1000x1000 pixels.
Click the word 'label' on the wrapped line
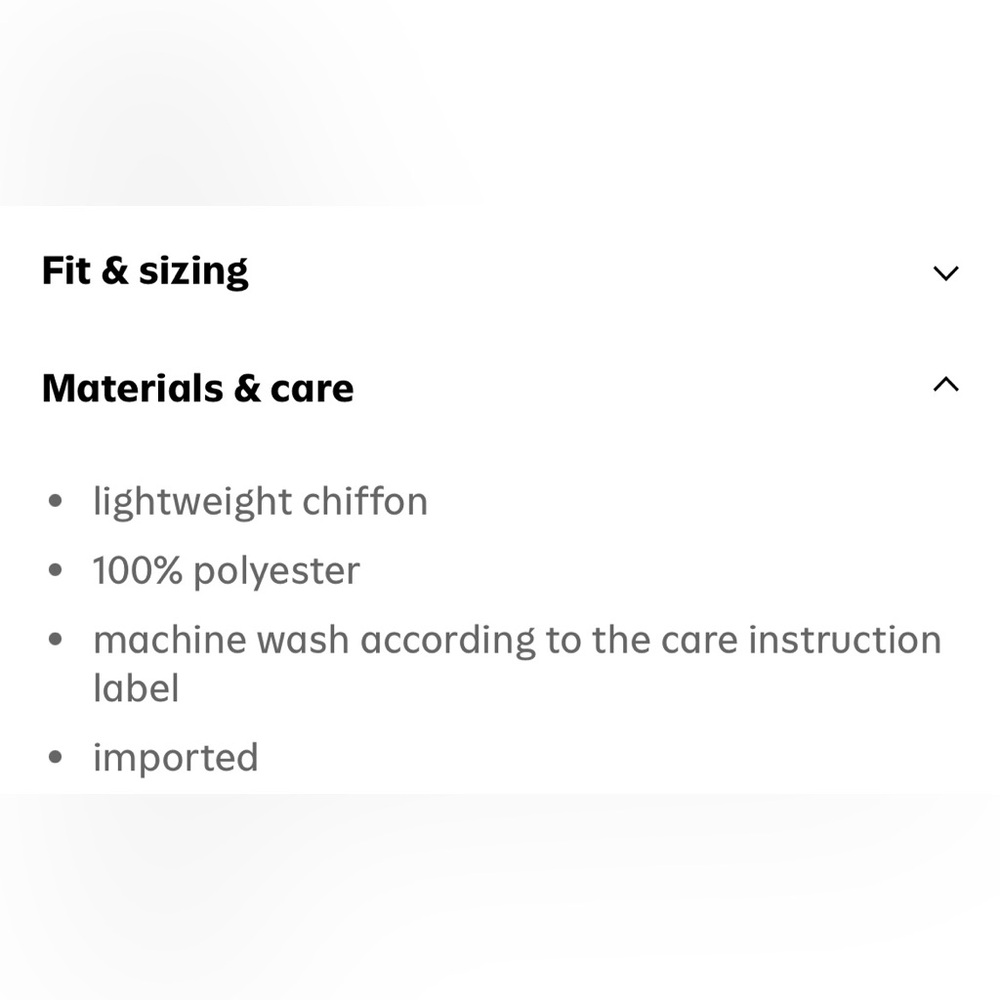136,688
